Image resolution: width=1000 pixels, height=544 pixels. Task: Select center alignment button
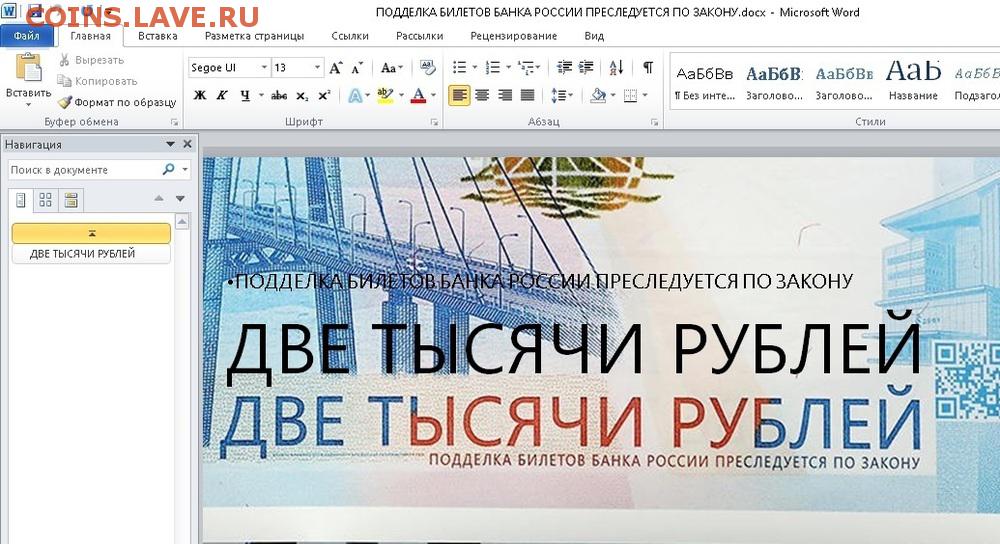coord(482,96)
